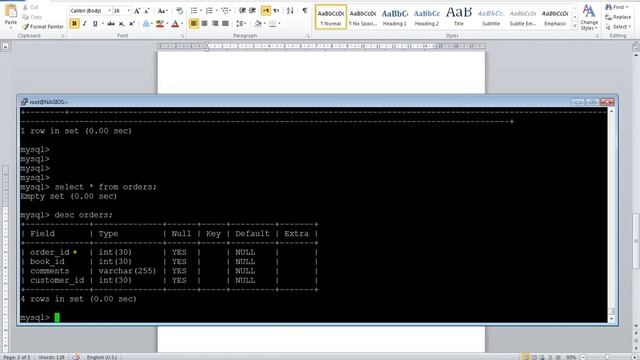640x360 pixels.
Task: Click the Increase Indent icon
Action: [x=253, y=11]
